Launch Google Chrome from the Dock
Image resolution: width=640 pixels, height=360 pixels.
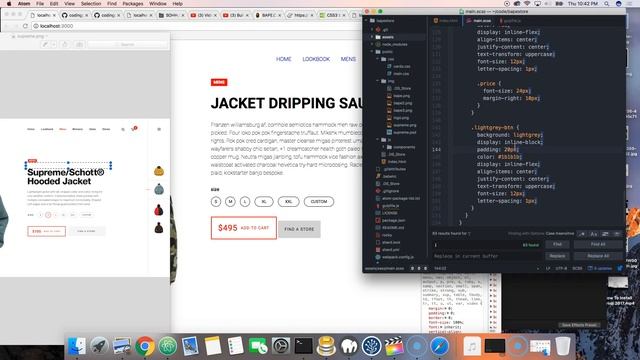(145, 346)
